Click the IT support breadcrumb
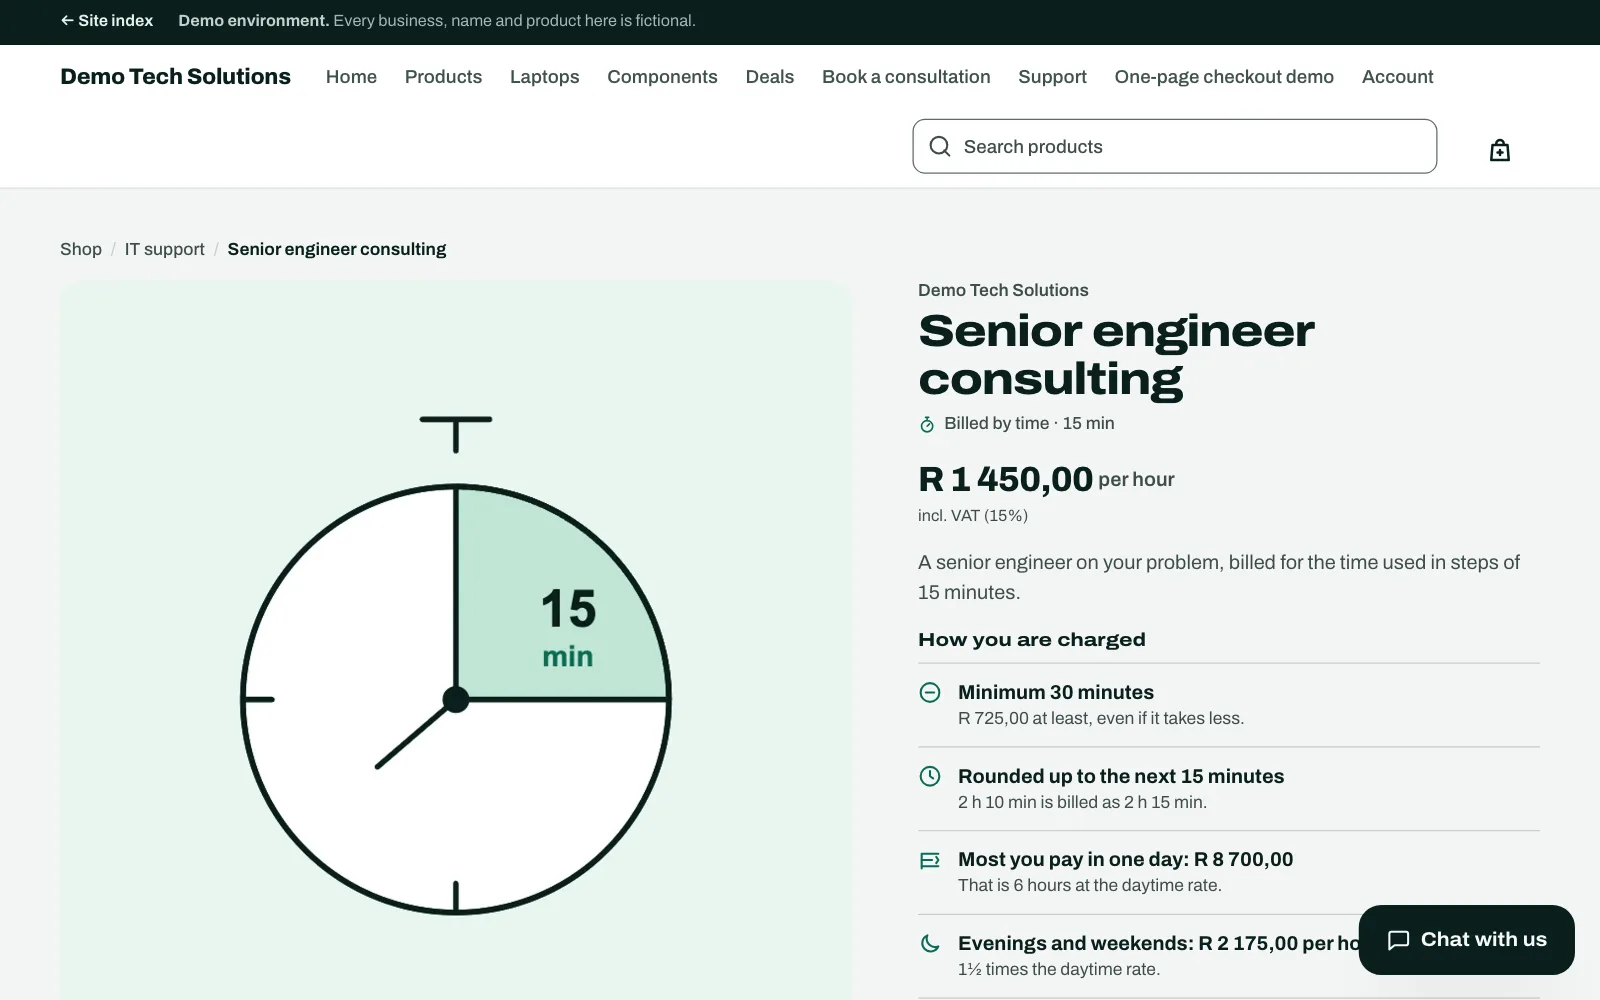 pyautogui.click(x=164, y=249)
